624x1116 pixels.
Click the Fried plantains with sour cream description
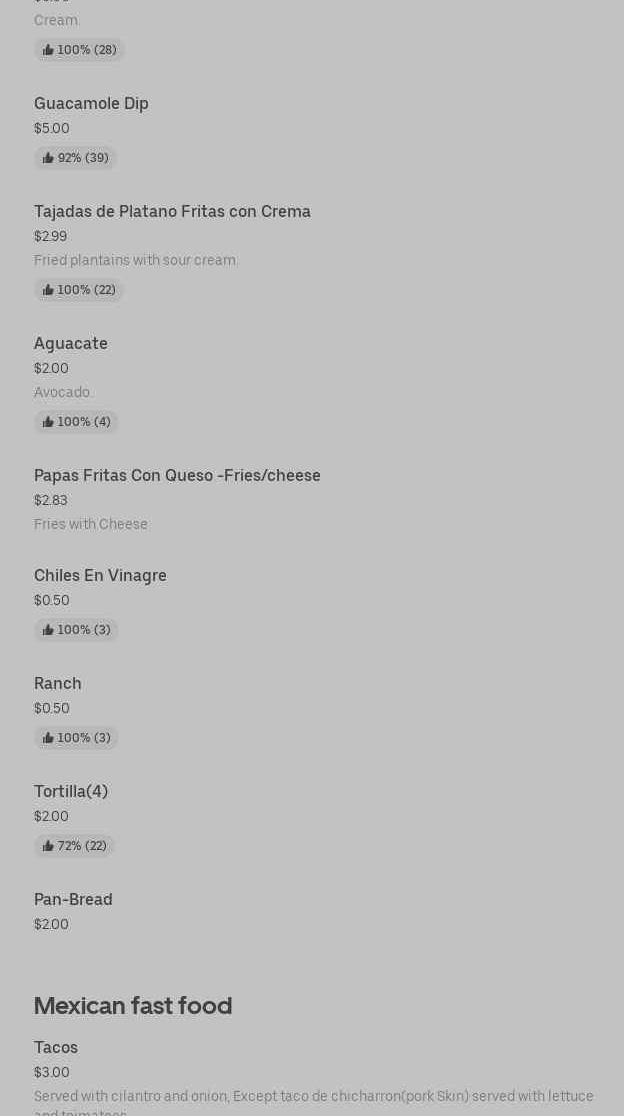136,260
